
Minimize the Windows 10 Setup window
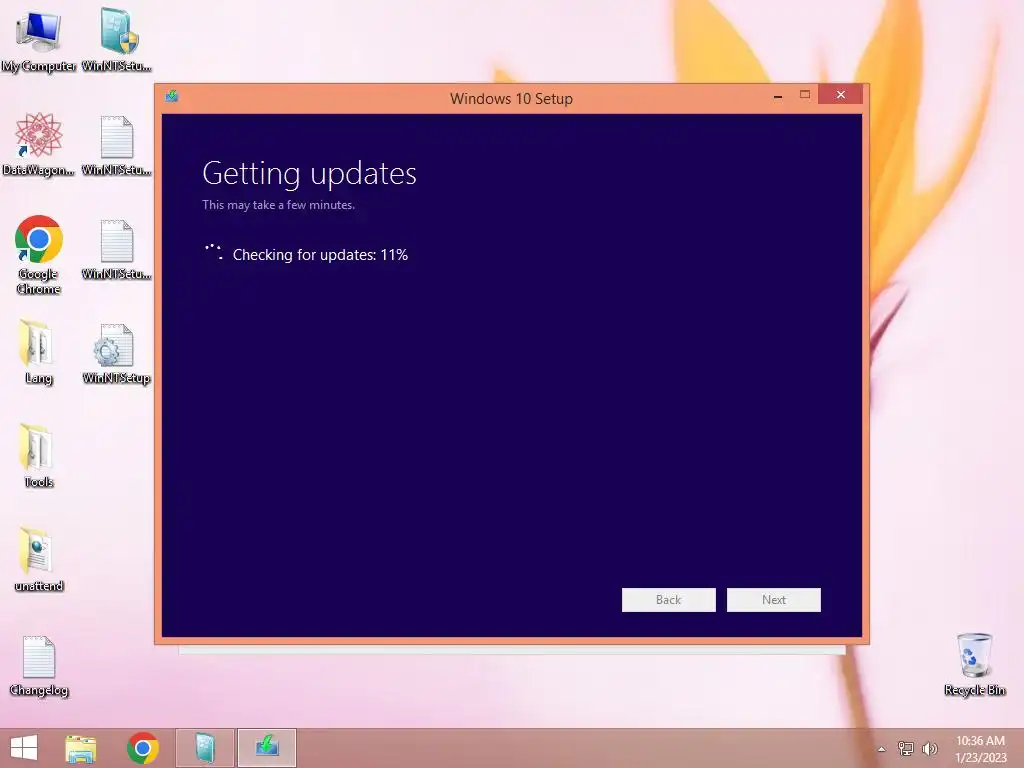point(778,96)
